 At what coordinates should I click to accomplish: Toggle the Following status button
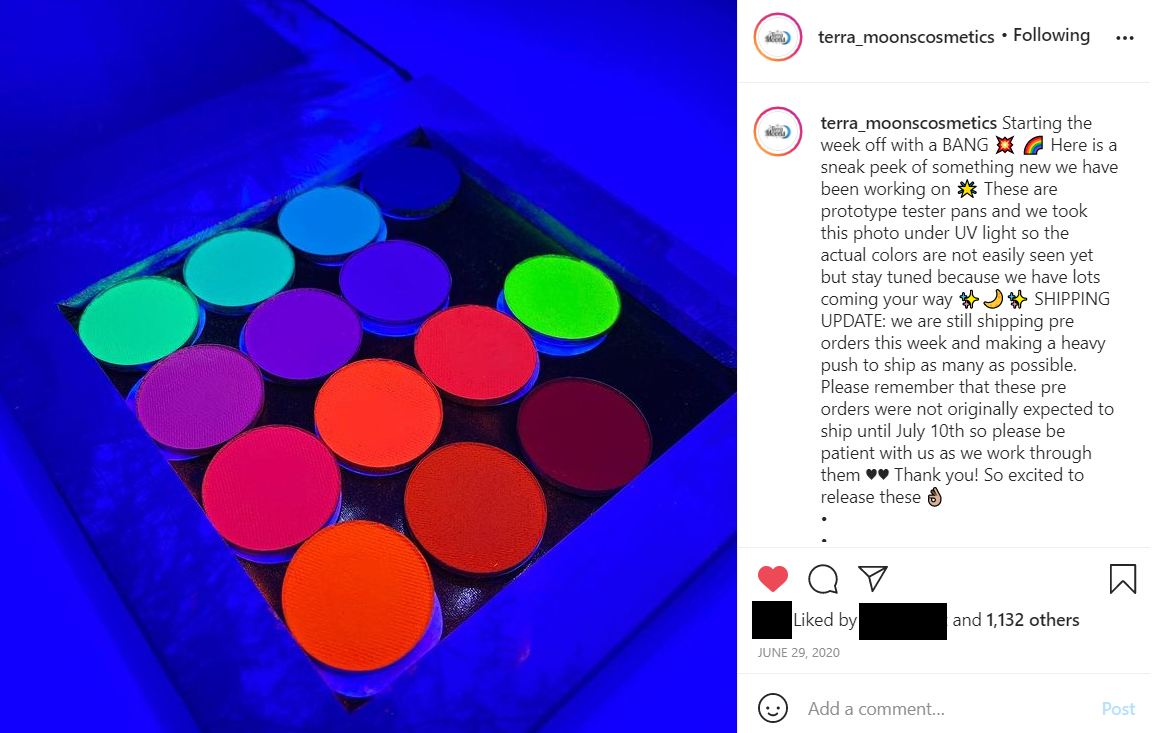pos(1051,36)
